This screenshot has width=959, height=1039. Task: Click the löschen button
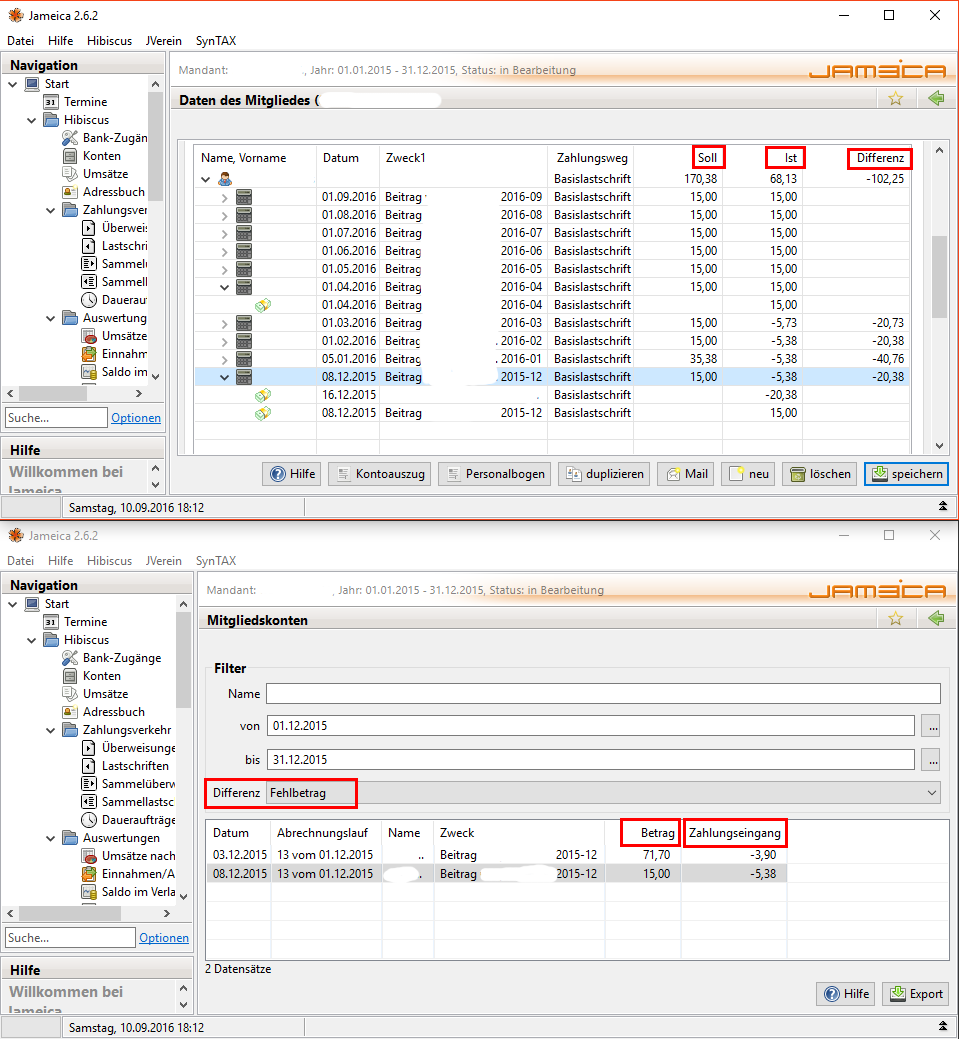(x=820, y=474)
